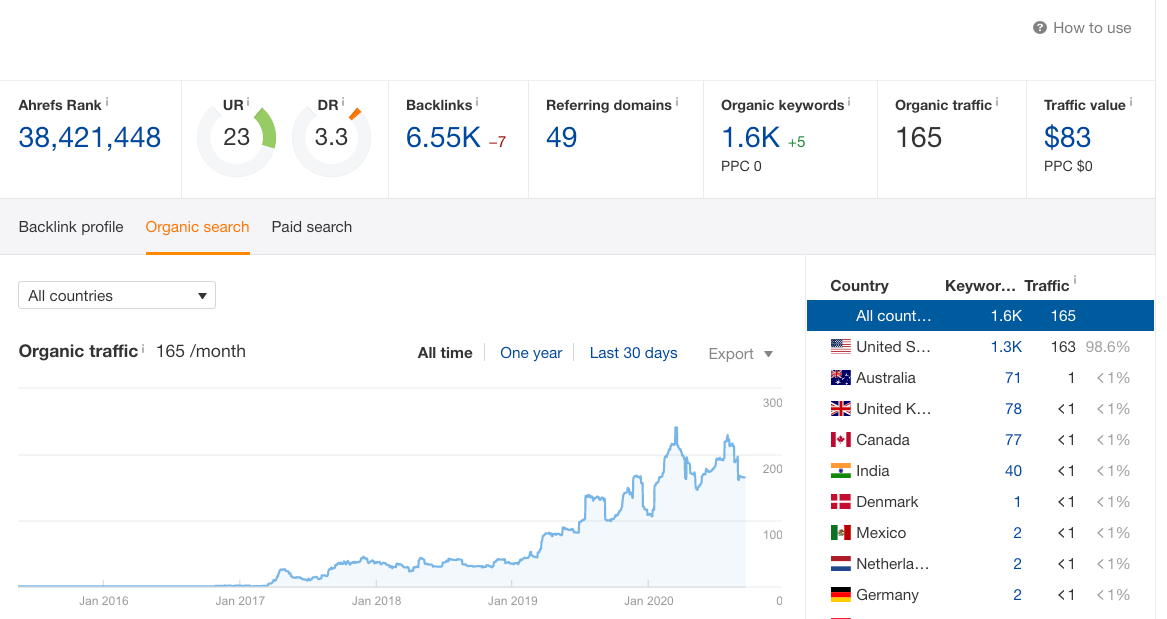Viewport: 1167px width, 619px height.
Task: Click United States keyword count 1.3K
Action: point(1006,347)
